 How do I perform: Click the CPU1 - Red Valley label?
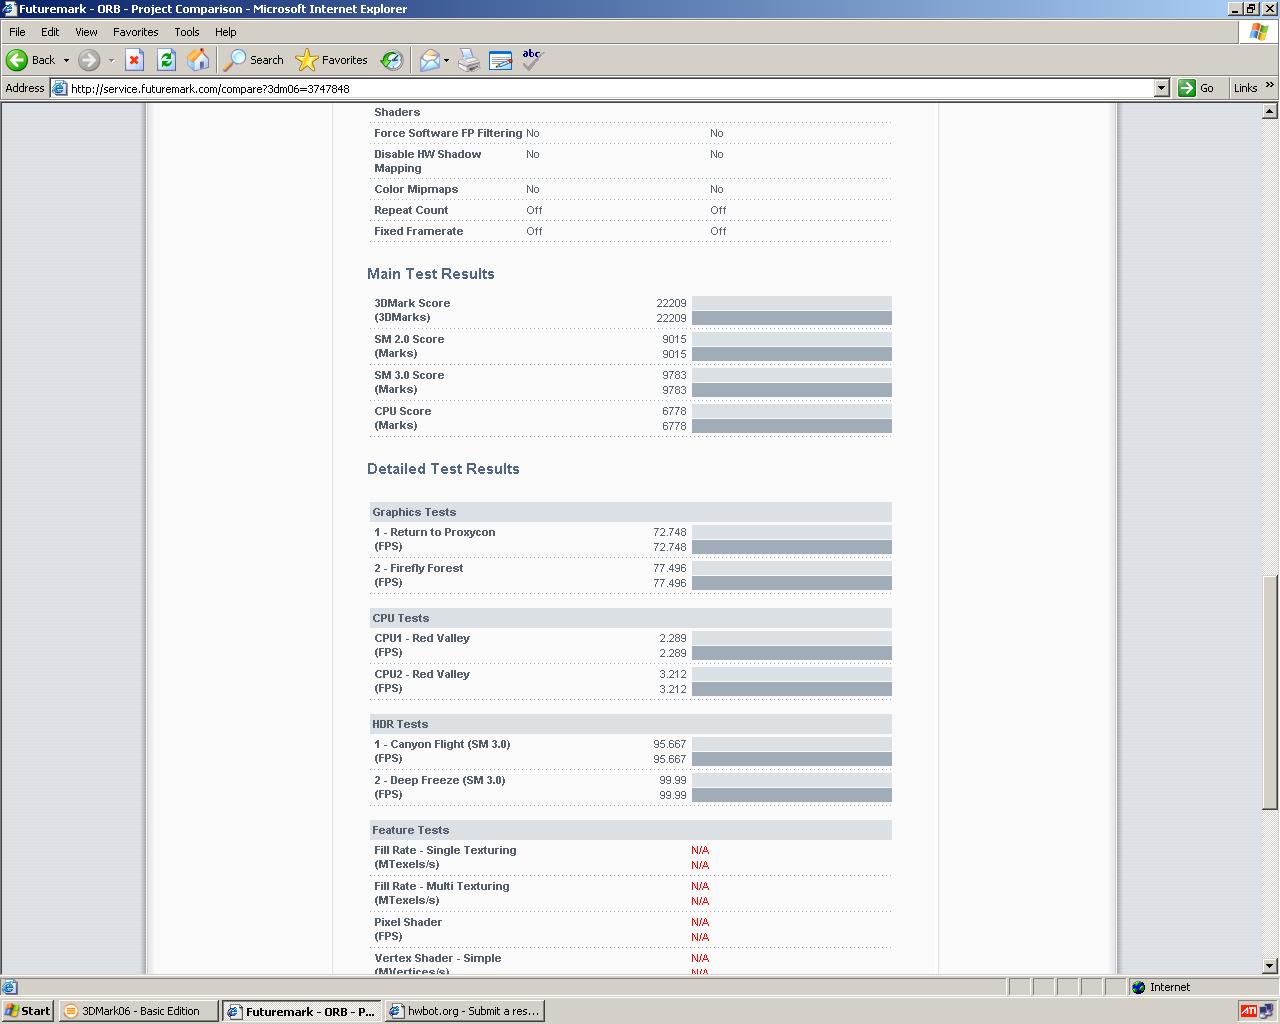pos(422,638)
